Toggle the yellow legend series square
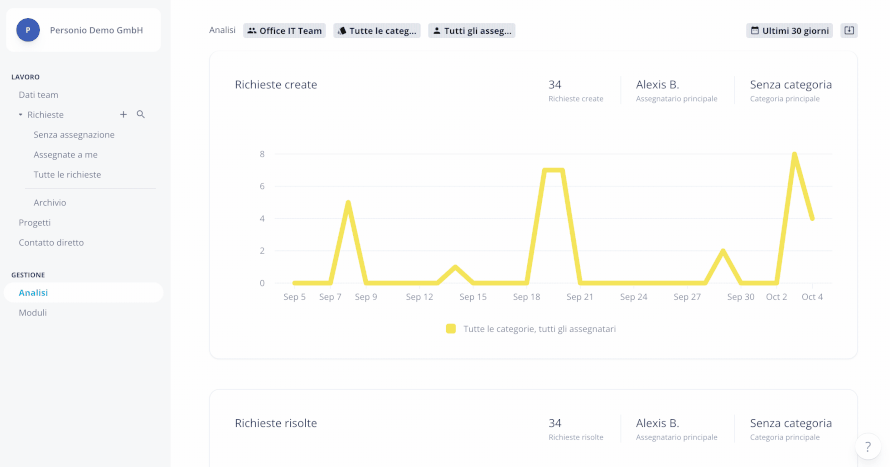This screenshot has height=467, width=890. click(451, 329)
